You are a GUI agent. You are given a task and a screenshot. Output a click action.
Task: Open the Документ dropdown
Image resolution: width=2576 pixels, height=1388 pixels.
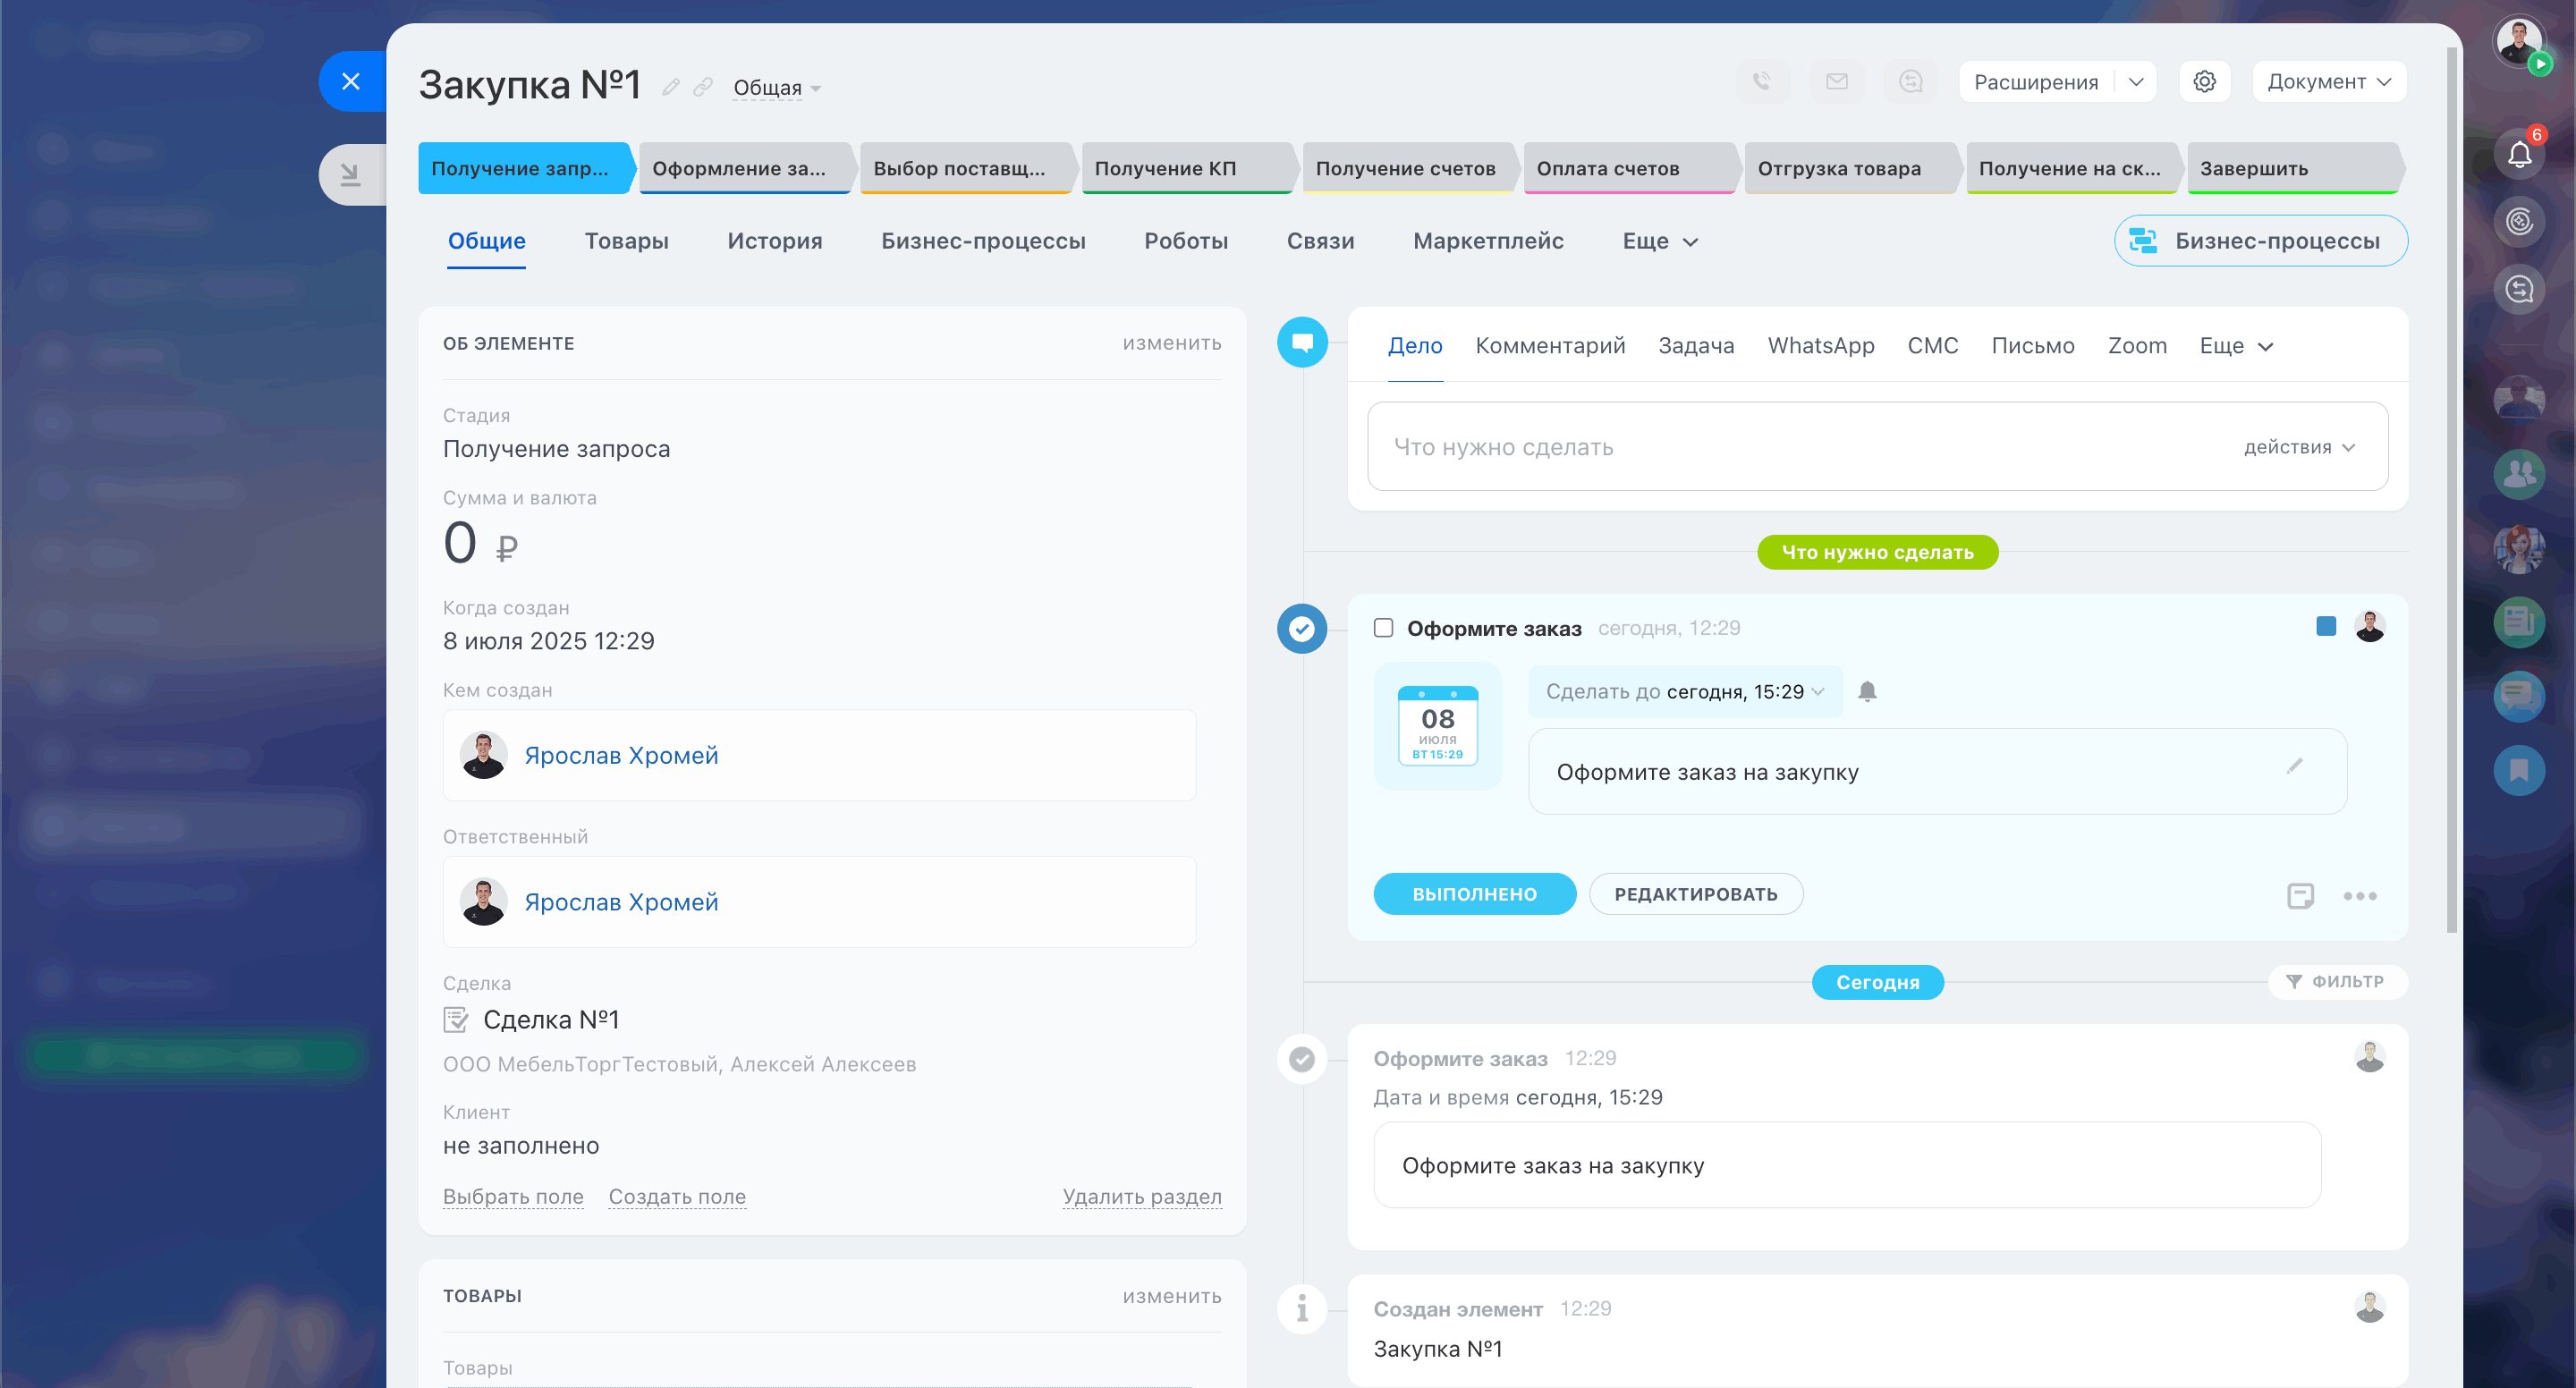tap(2328, 82)
